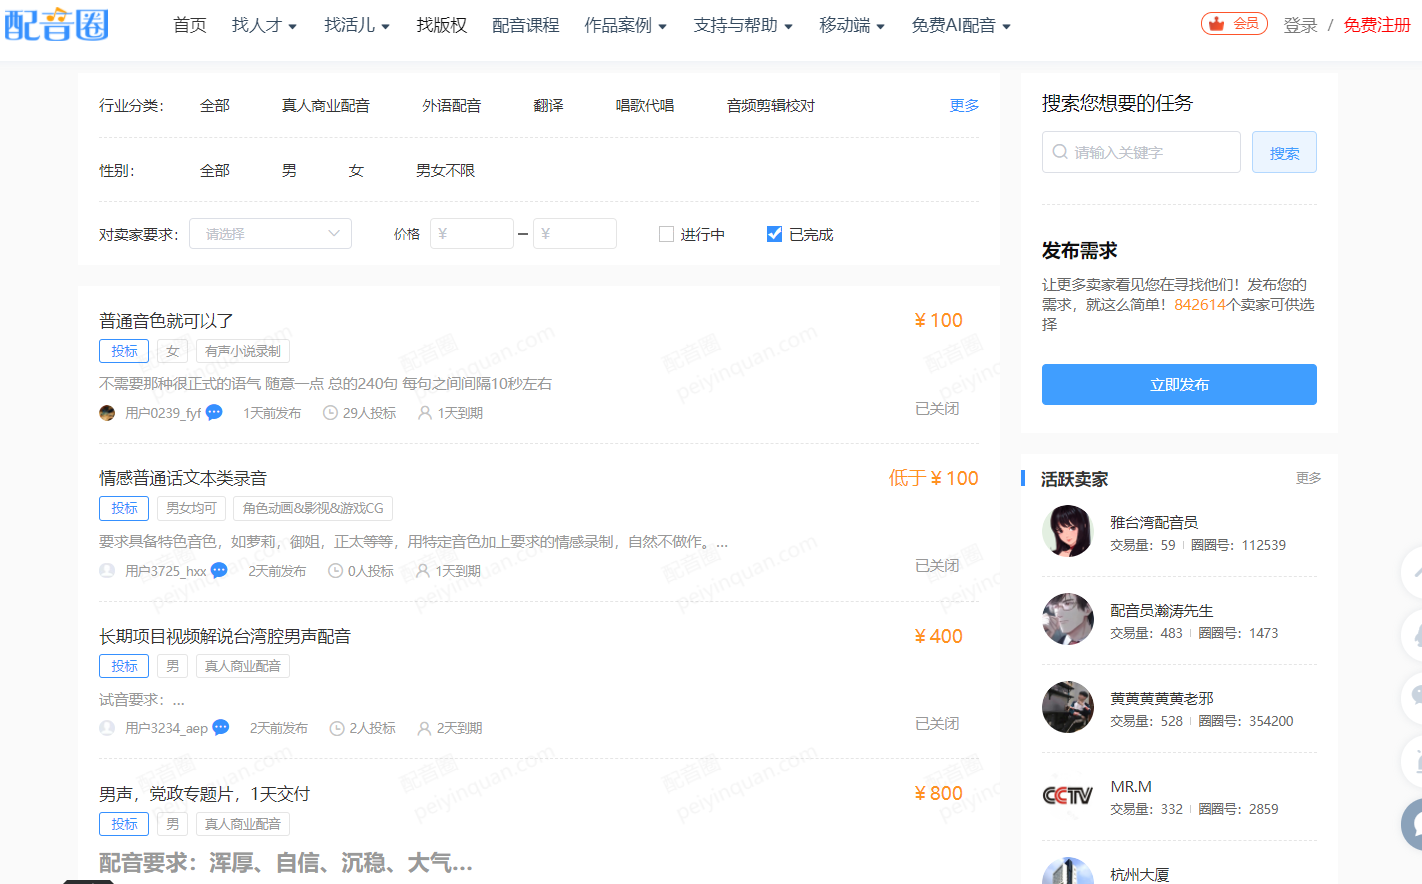The width and height of the screenshot is (1422, 884).
Task: Open the 配音圈 site logo homepage
Action: 57,24
